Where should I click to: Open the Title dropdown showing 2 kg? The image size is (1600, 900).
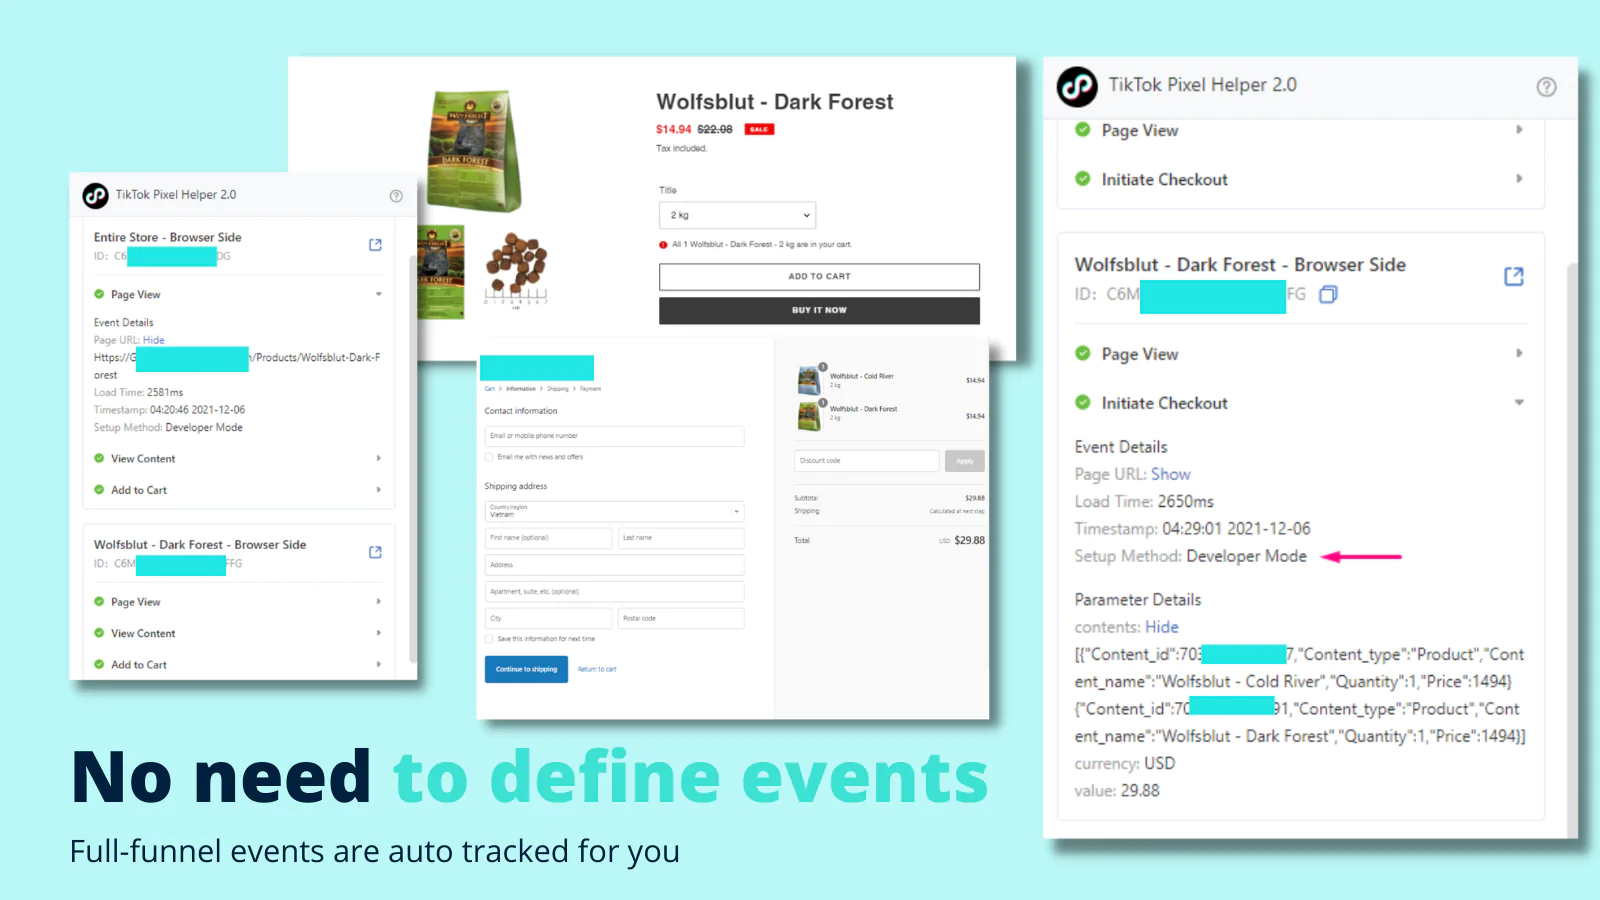(737, 215)
